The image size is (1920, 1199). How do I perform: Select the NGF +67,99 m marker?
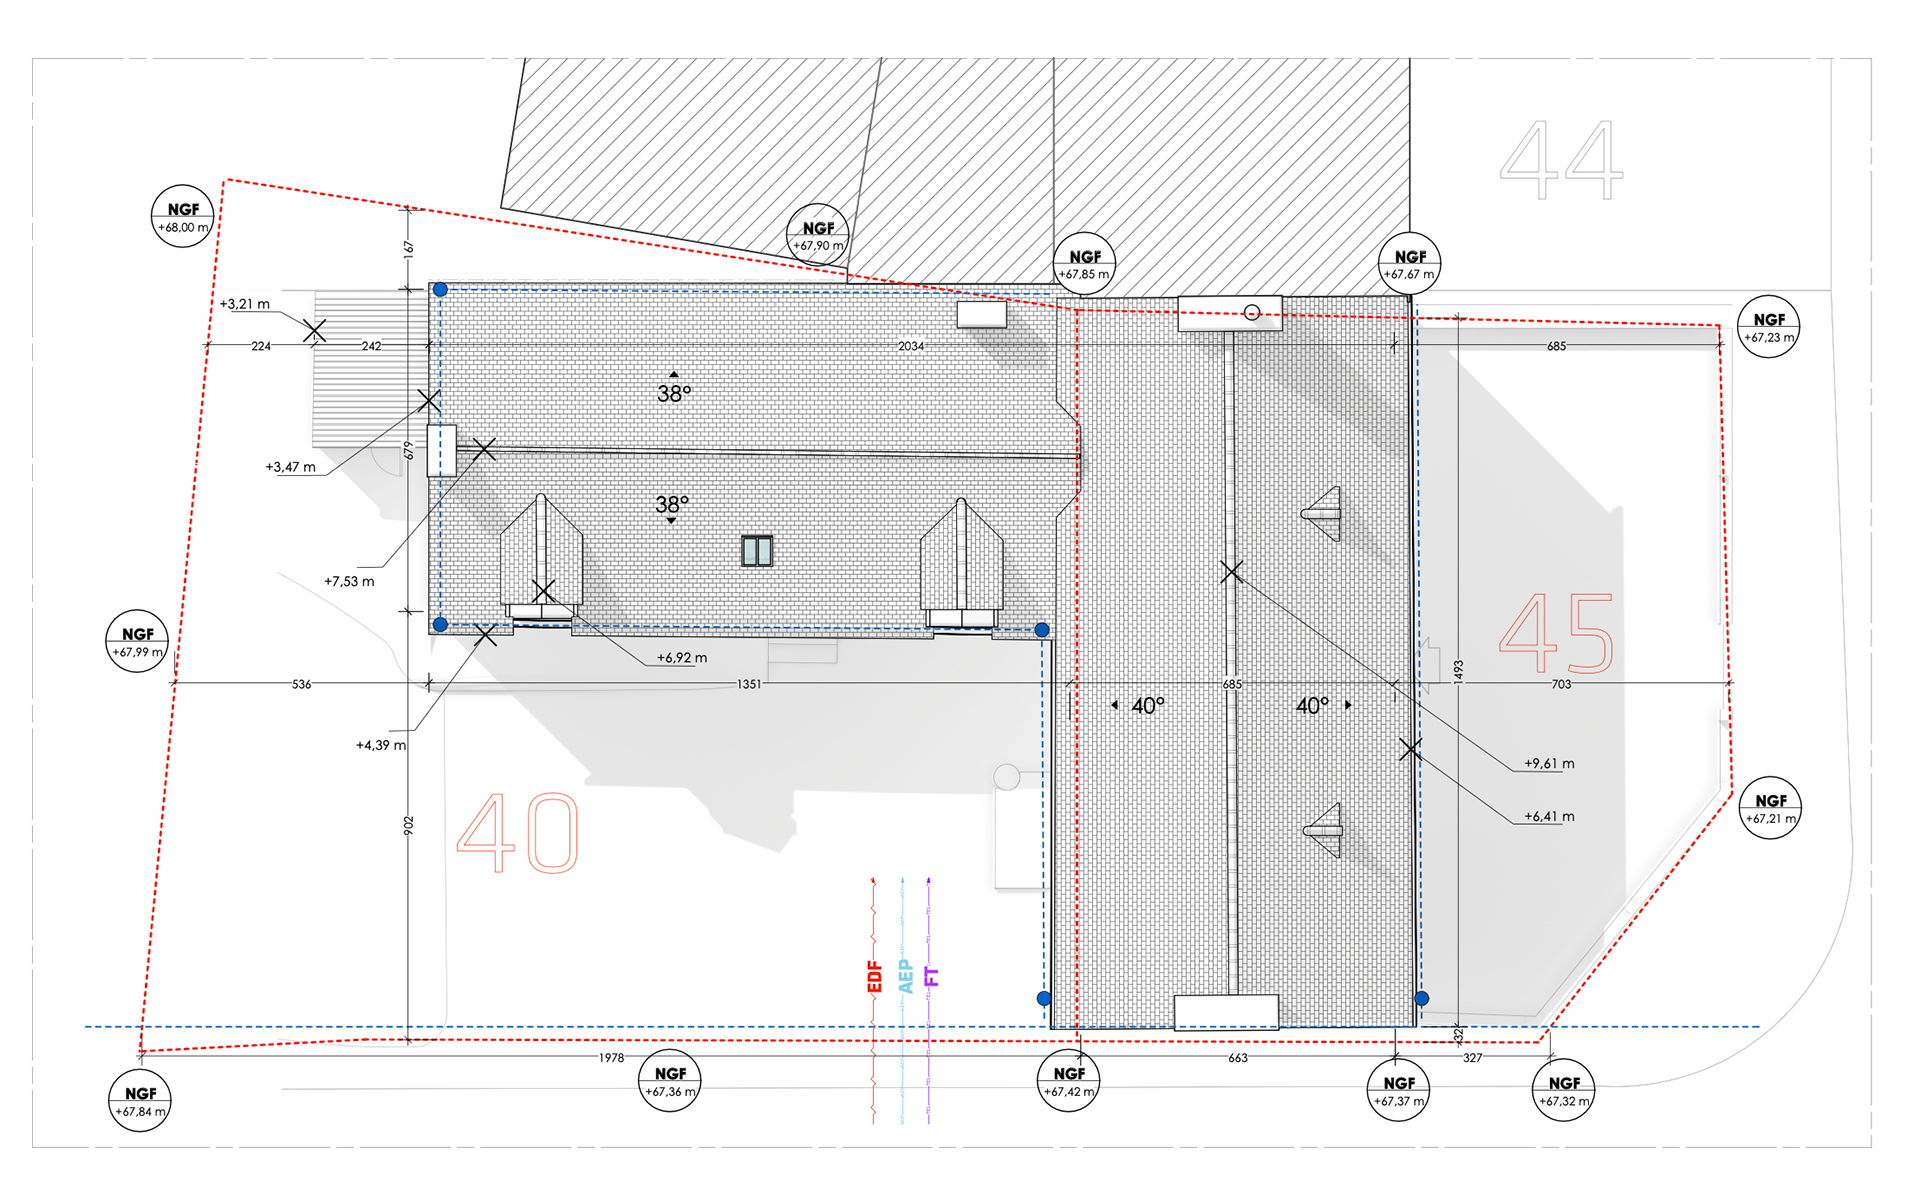coord(137,642)
